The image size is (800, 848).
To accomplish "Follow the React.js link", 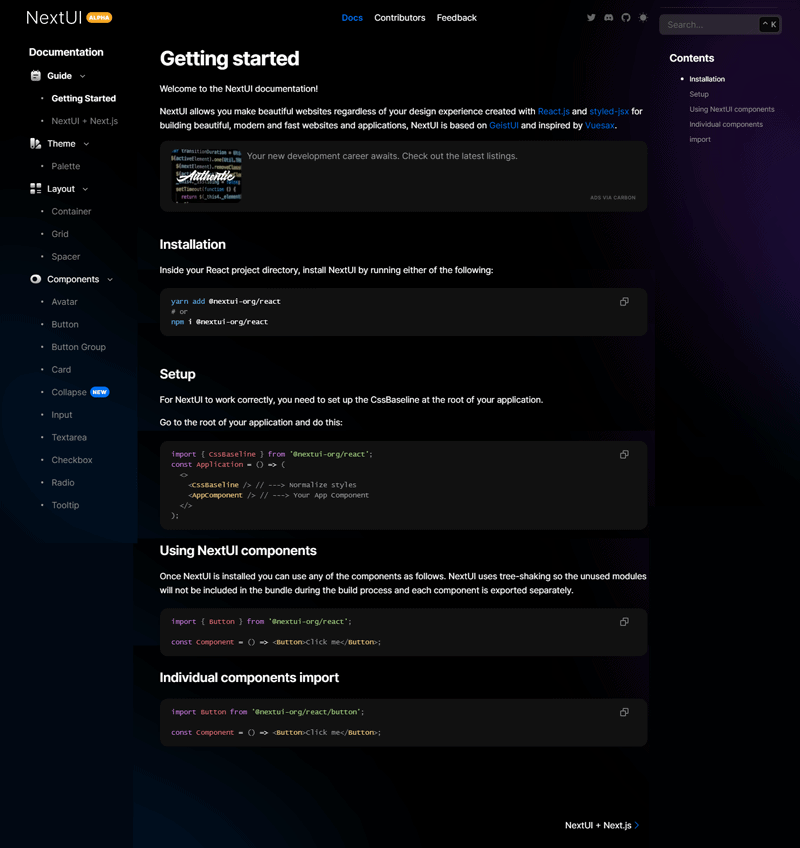I will pos(553,111).
